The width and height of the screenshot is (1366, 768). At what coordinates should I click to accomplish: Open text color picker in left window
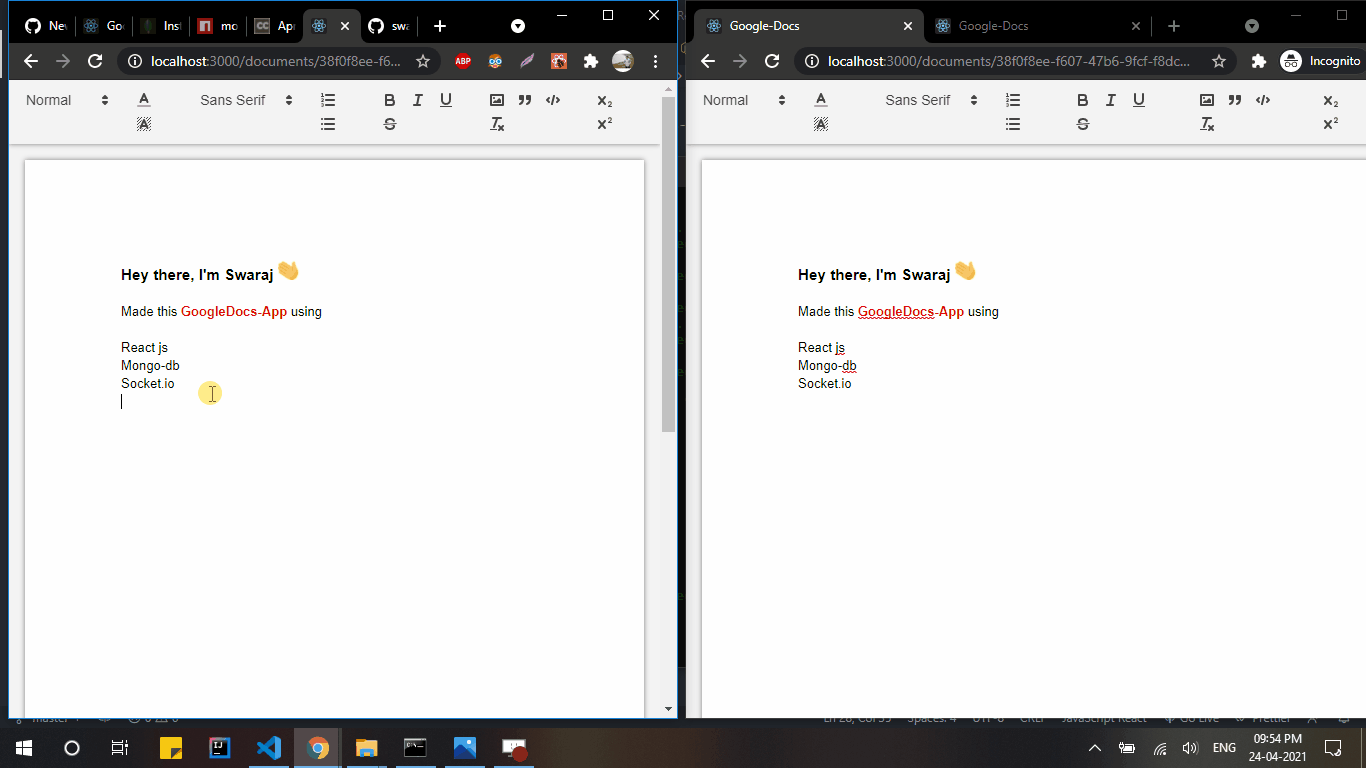[144, 100]
